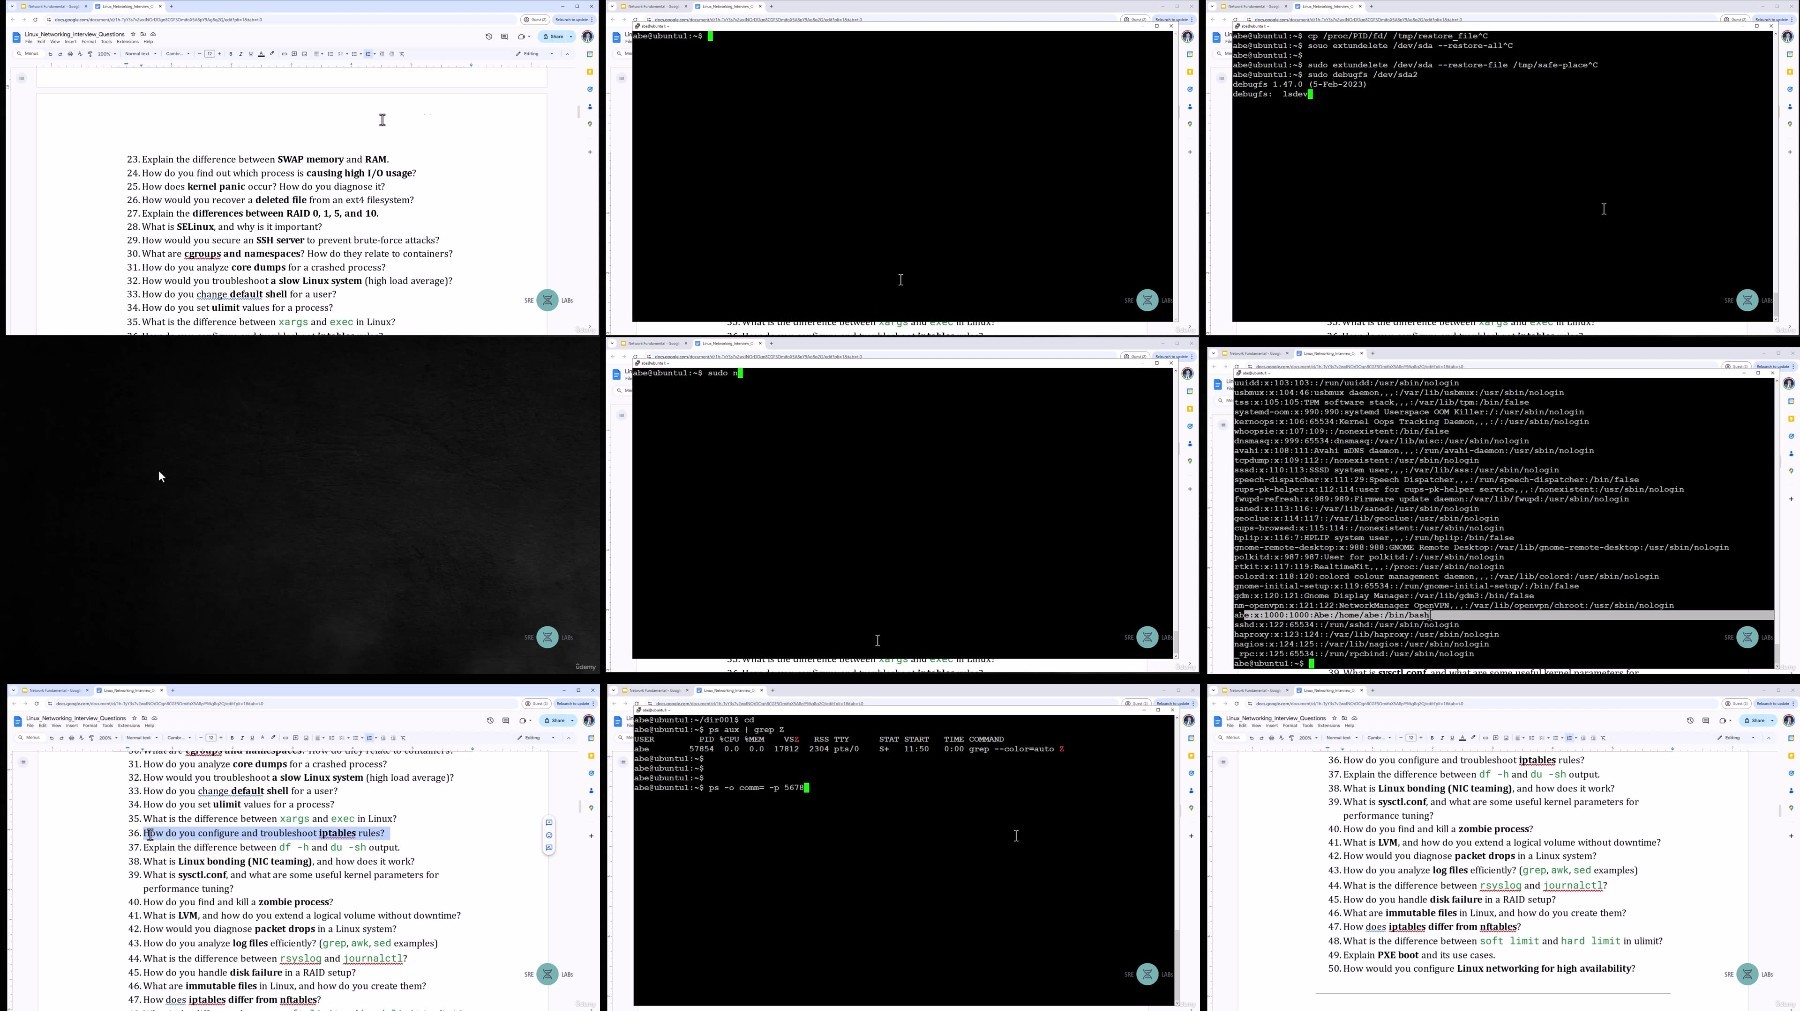Open align dropdown in bottom-left frame toolbar
Viewport: 1800px width, 1011px height.
[320, 738]
